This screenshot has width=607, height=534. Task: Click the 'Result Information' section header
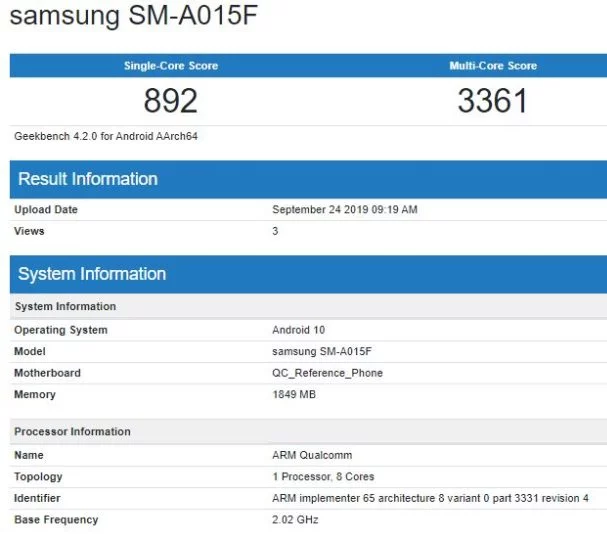[x=308, y=179]
